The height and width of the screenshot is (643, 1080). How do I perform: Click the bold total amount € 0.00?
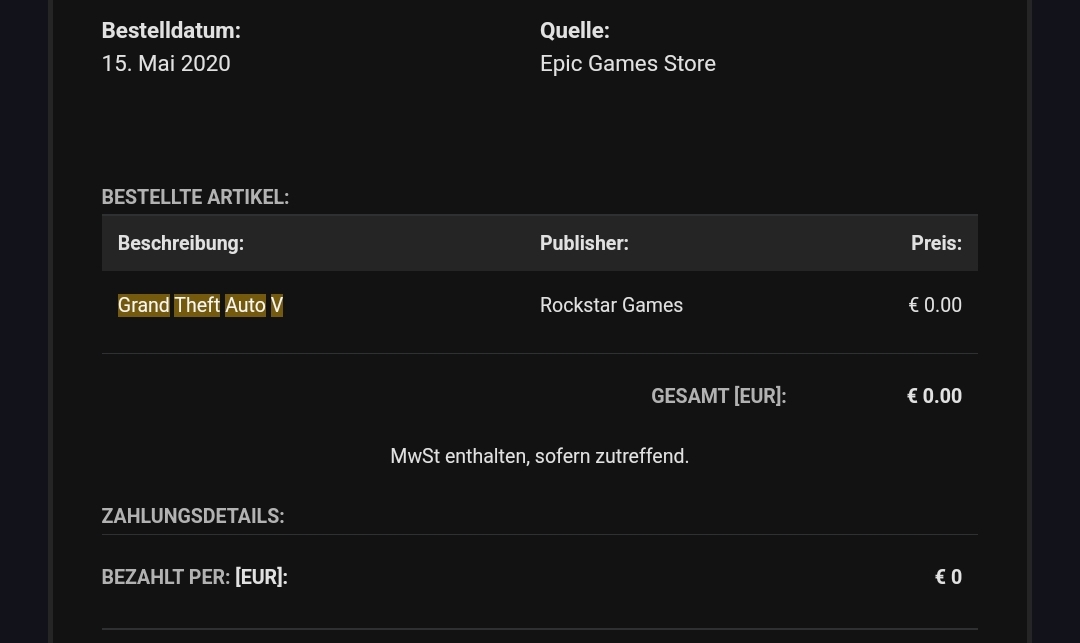pyautogui.click(x=934, y=396)
